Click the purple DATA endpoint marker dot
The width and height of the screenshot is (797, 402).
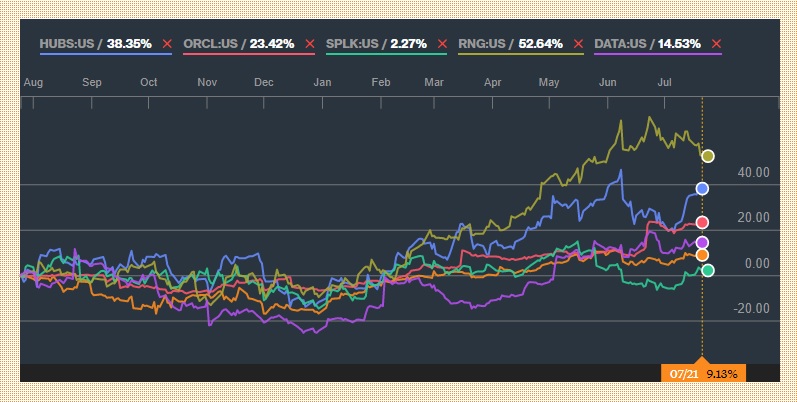(702, 243)
